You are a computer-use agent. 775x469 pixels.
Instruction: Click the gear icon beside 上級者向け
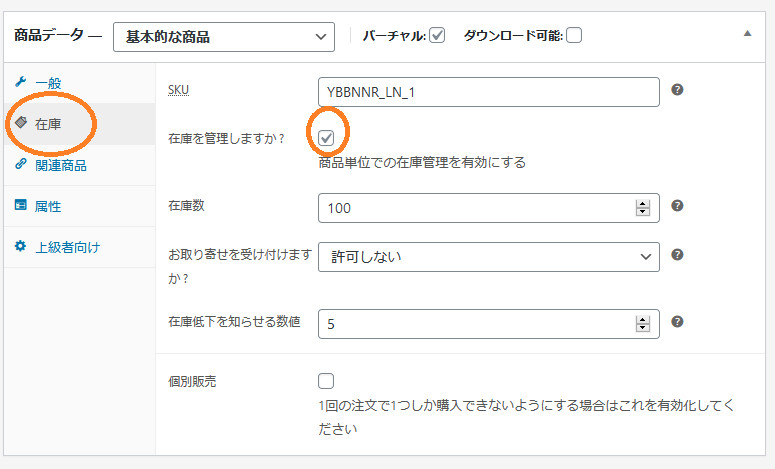tap(20, 246)
